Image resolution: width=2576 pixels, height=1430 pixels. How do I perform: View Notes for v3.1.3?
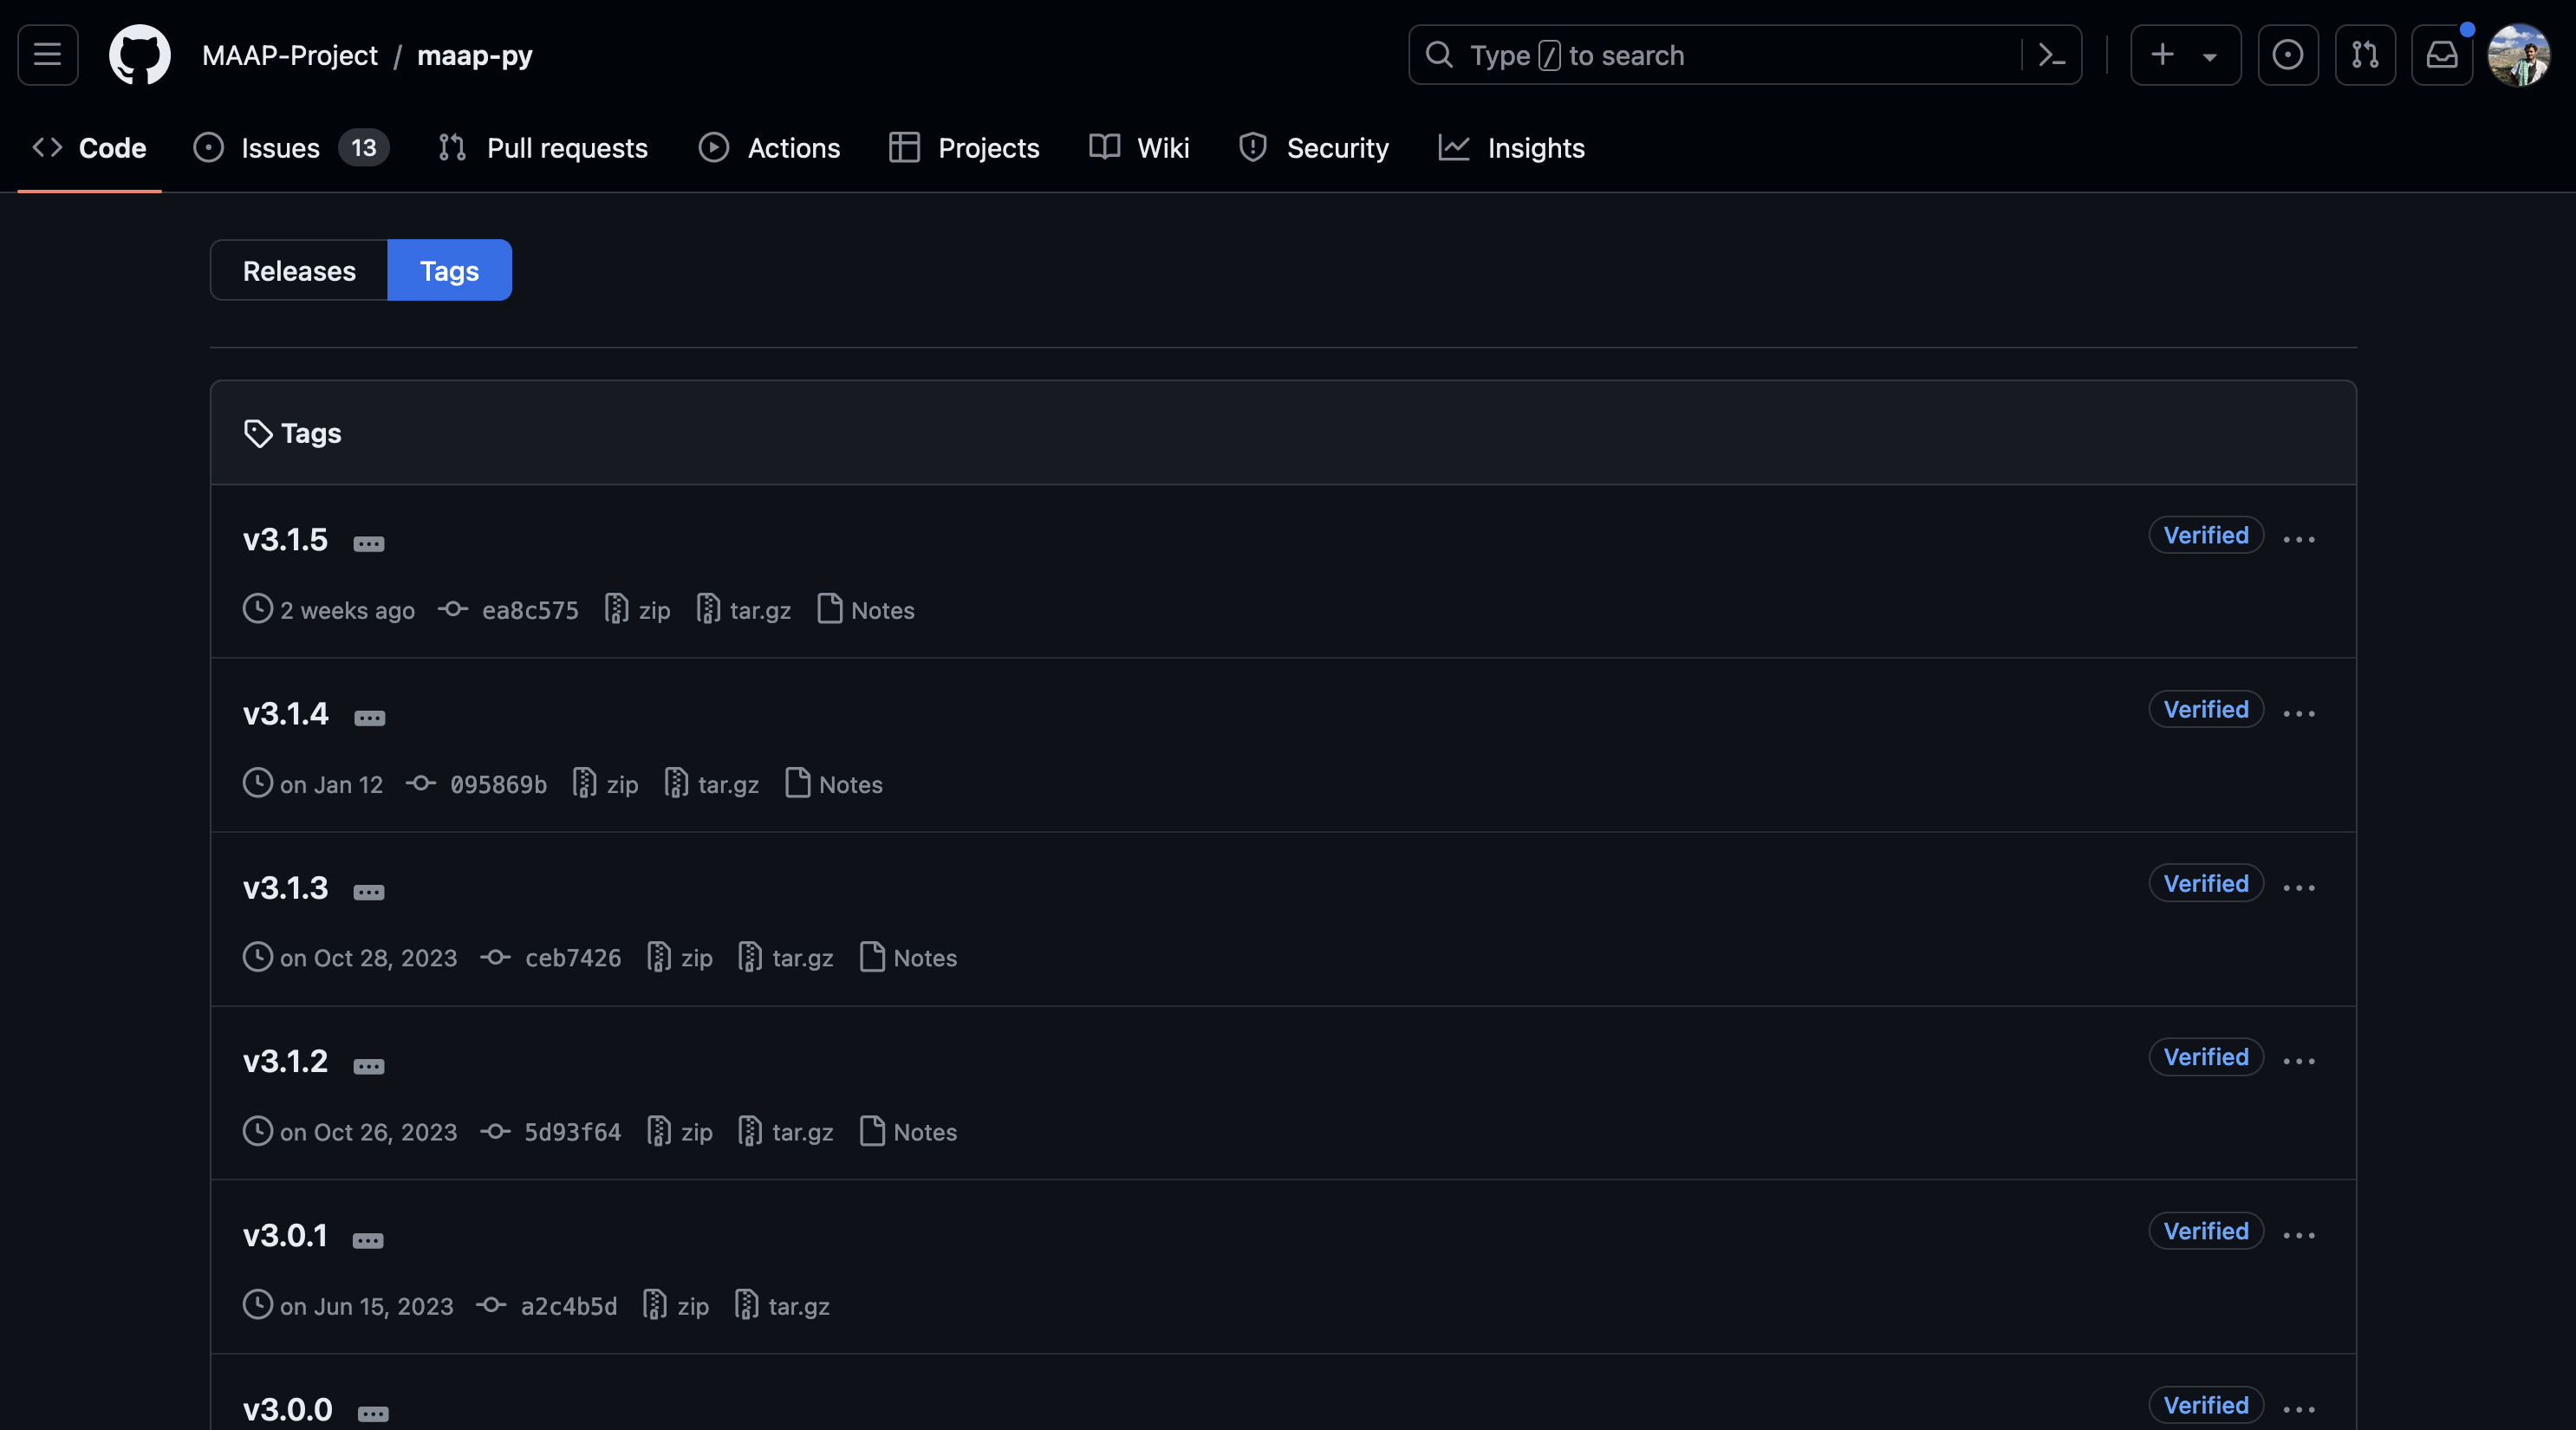click(908, 957)
